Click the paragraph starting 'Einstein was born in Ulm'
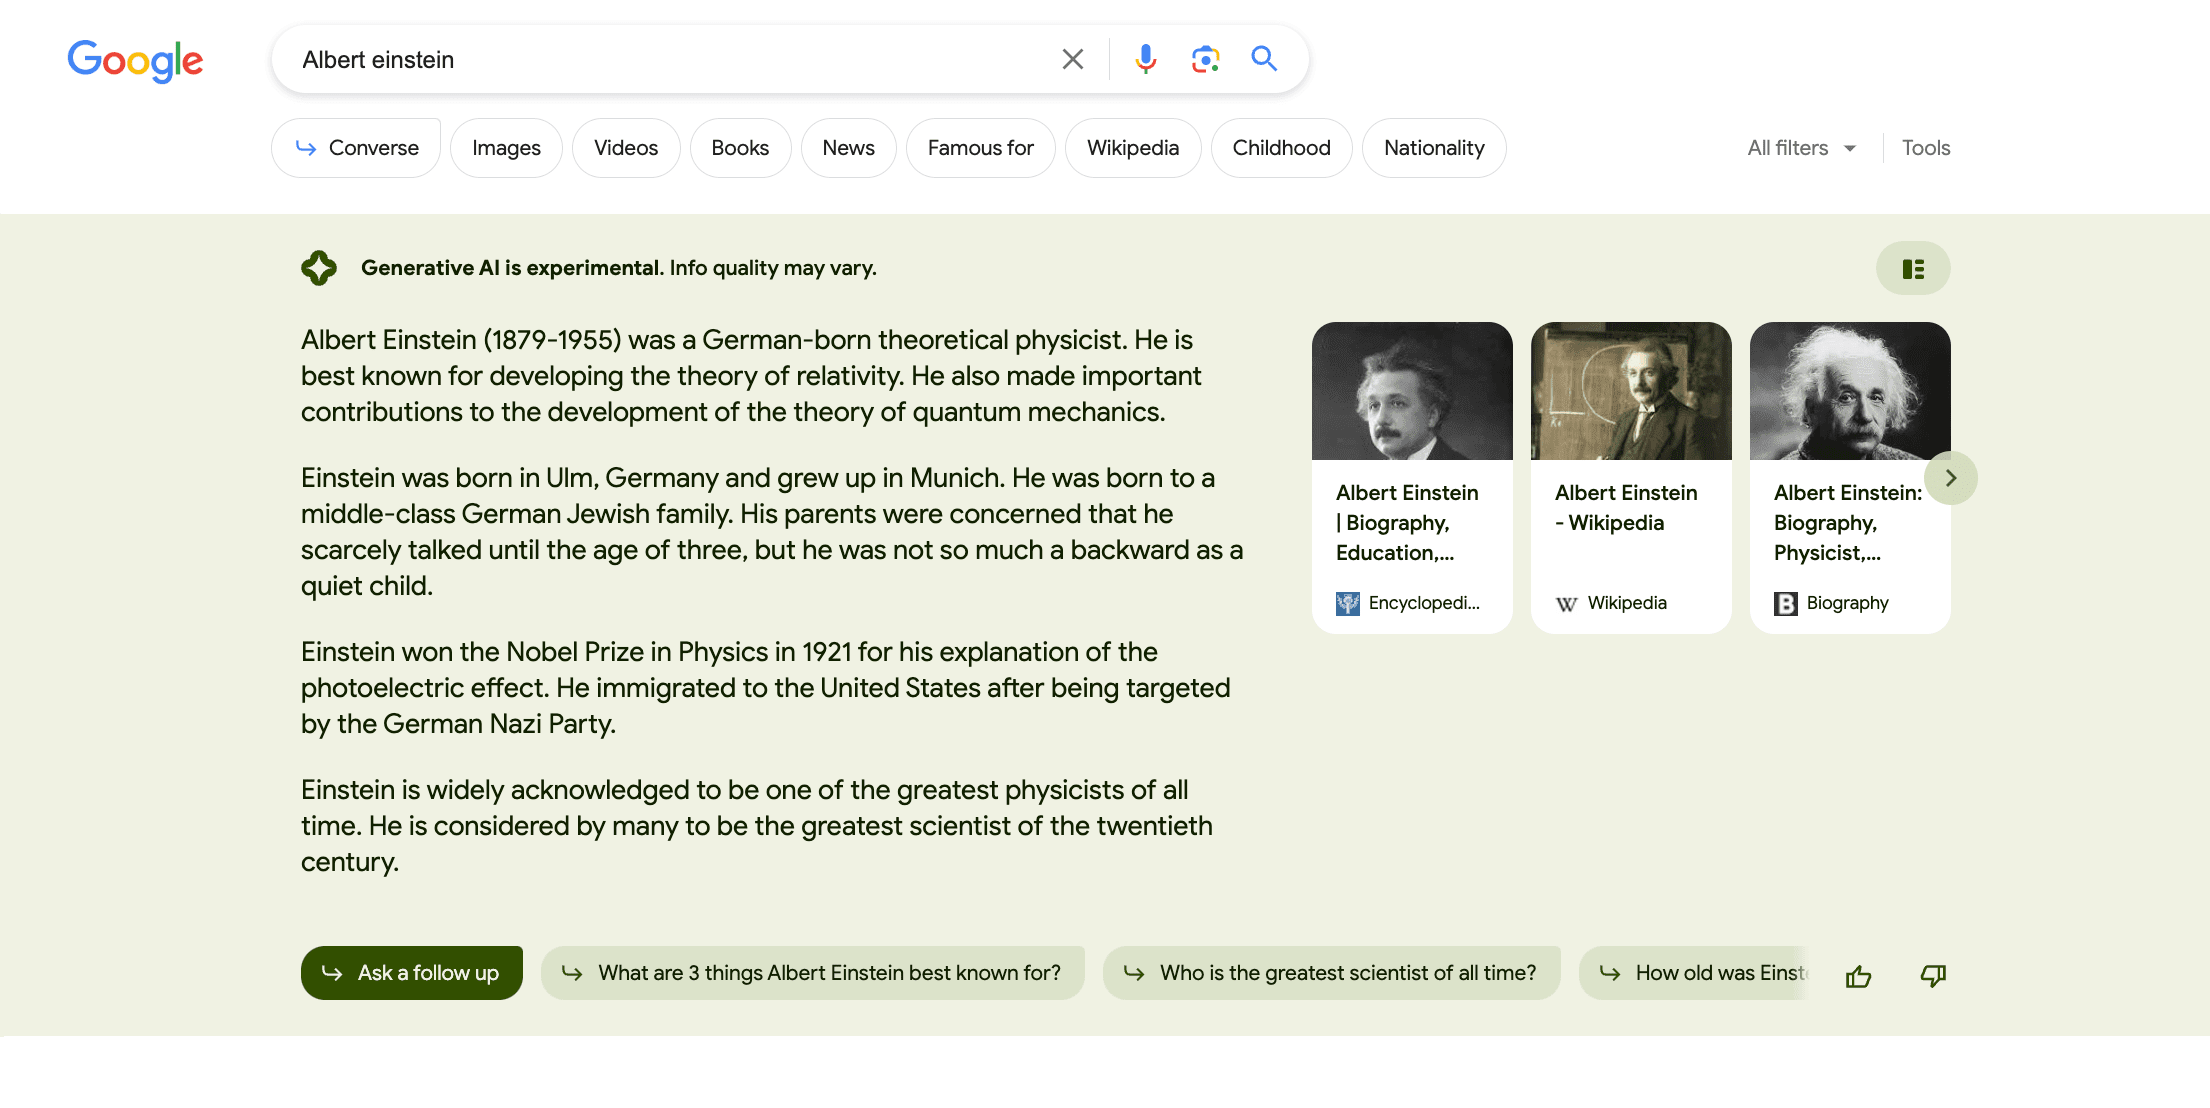2210x1108 pixels. coord(772,532)
